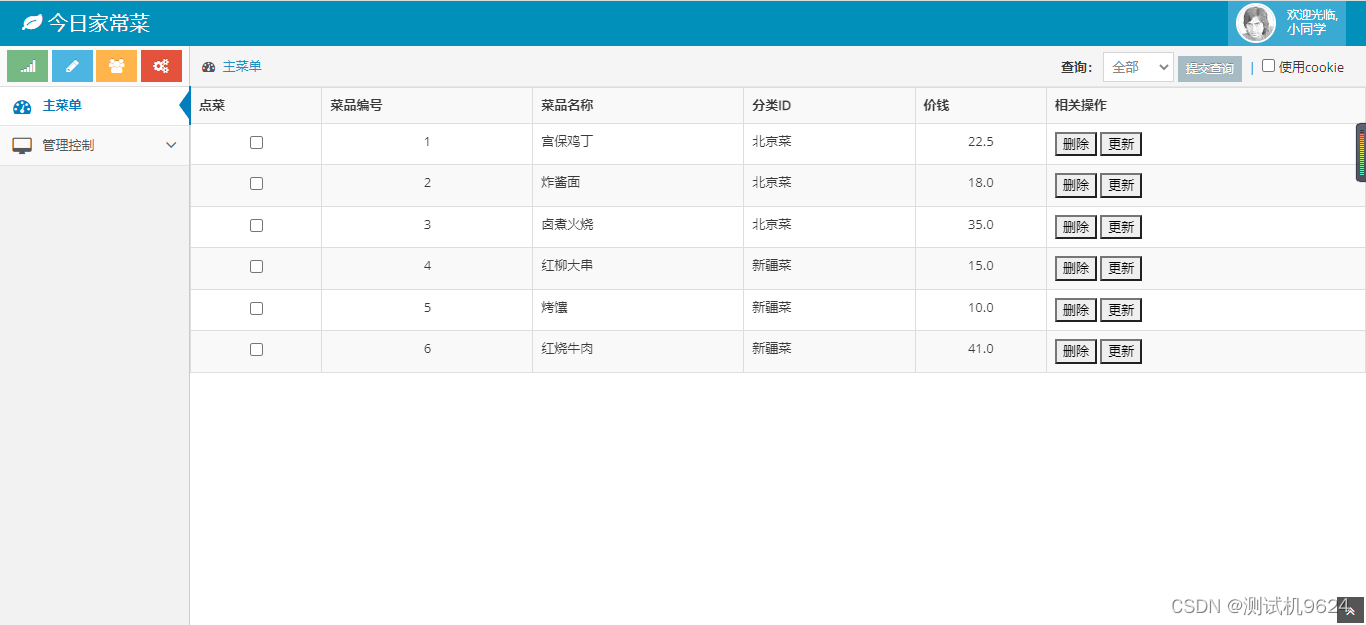The height and width of the screenshot is (625, 1366).
Task: Click the 查询: label
Action: [1077, 68]
